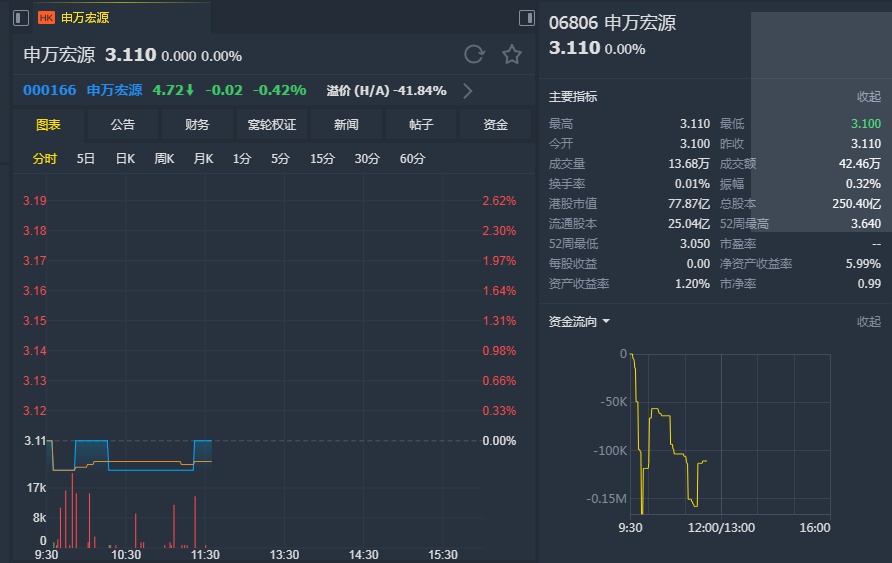
Task: Click the 2.62% percent axis label
Action: pos(499,201)
